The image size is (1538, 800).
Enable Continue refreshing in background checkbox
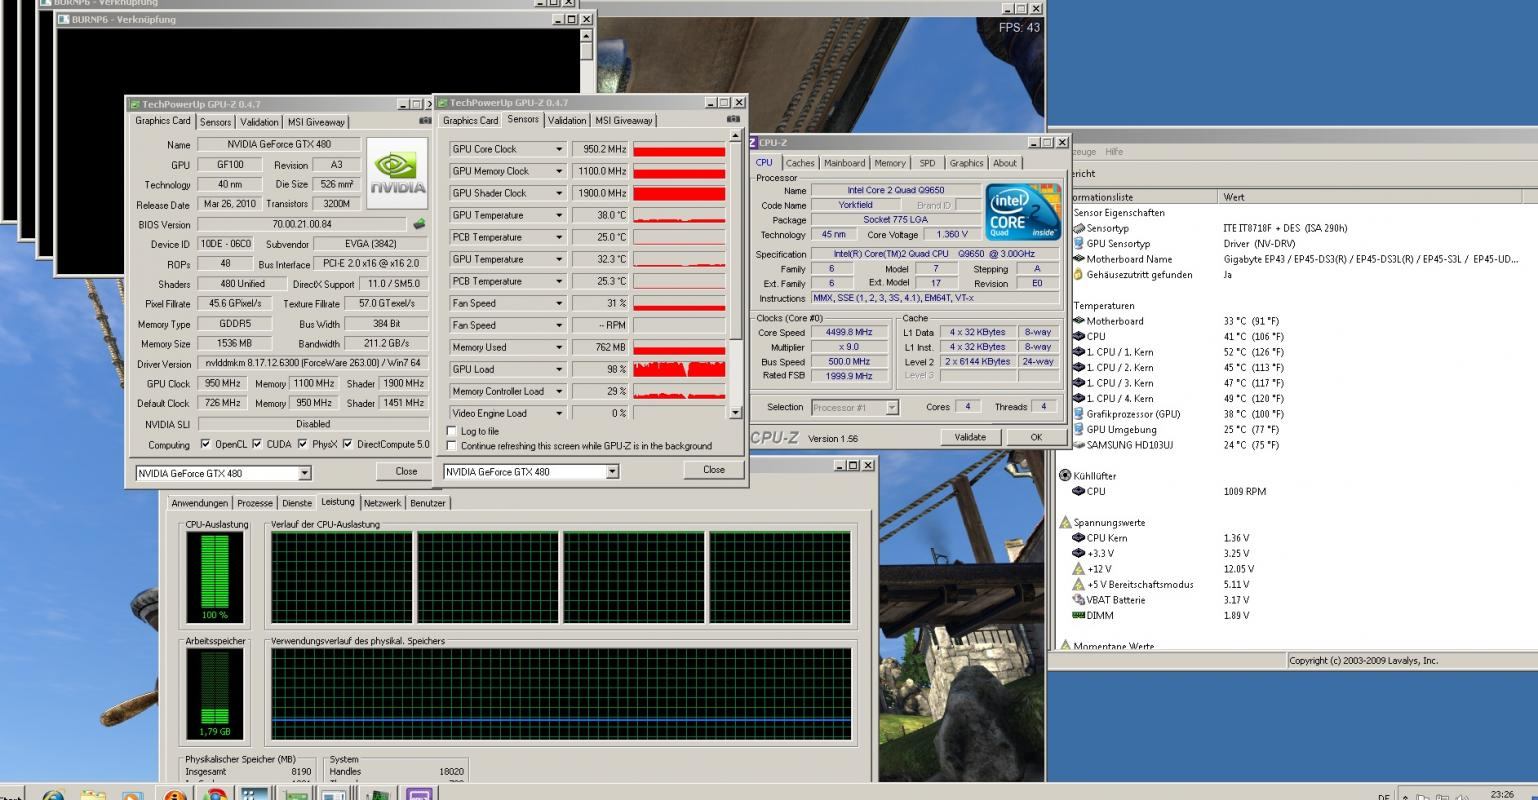tap(451, 445)
